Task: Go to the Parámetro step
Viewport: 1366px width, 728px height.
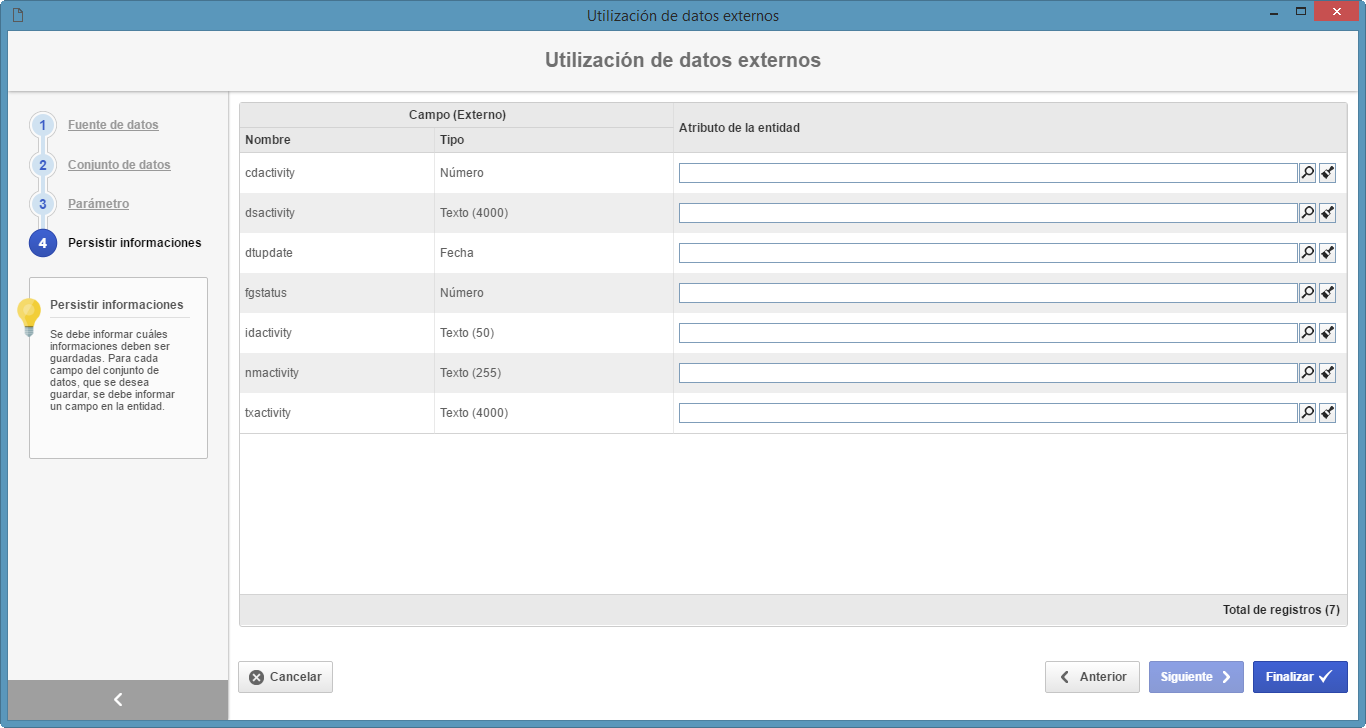Action: pos(98,204)
